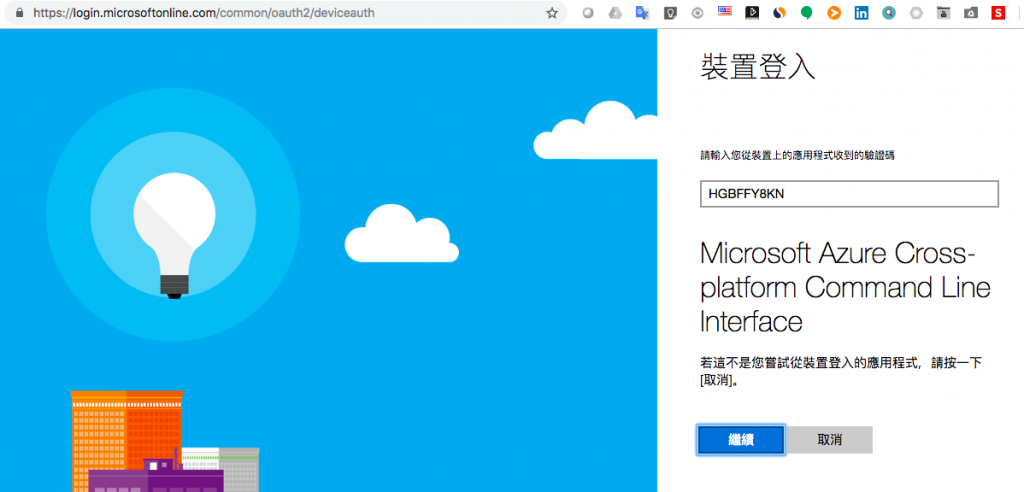Click the gray eye extension icon
This screenshot has width=1024, height=492.
(x=697, y=12)
